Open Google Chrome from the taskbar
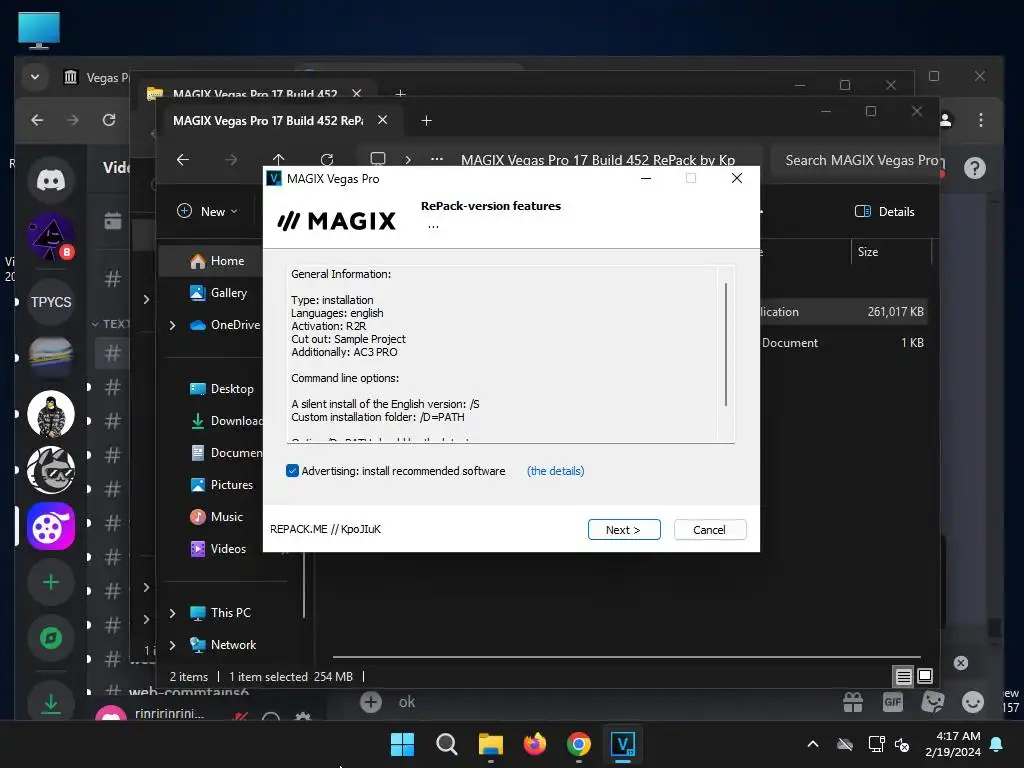1024x768 pixels. click(x=579, y=744)
